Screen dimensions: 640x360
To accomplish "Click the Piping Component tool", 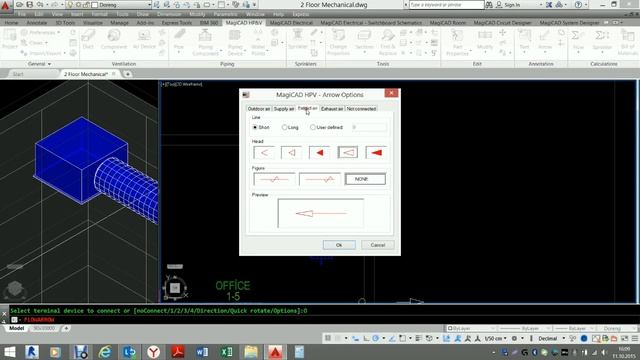I will [205, 42].
